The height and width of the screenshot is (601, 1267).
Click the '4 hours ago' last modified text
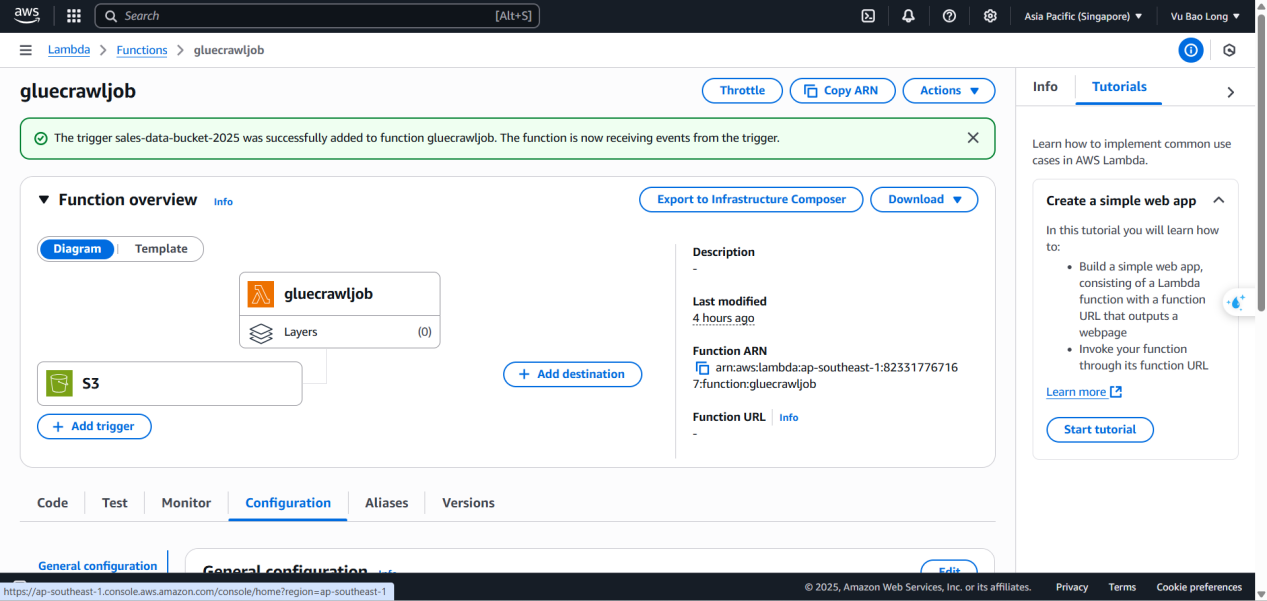point(724,318)
